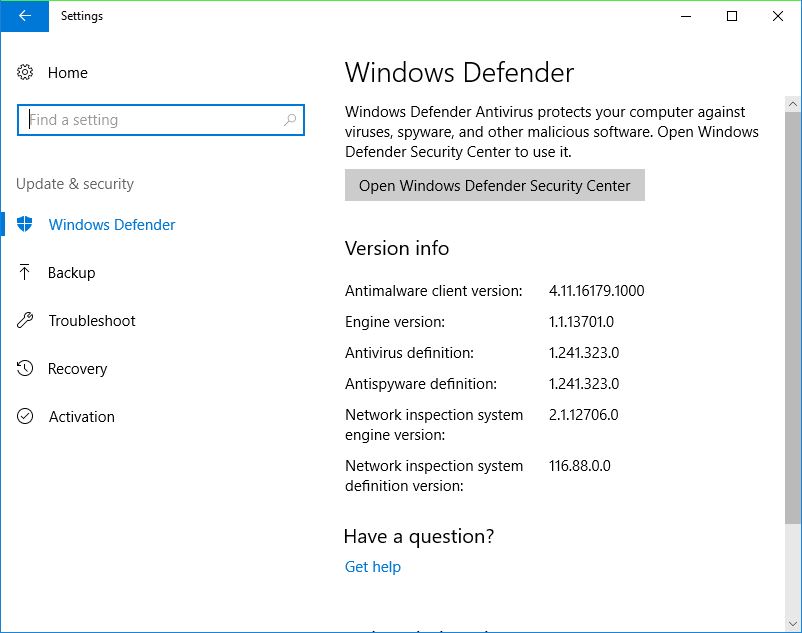802x633 pixels.
Task: Click the Activation checkmark circle icon
Action: [x=25, y=416]
